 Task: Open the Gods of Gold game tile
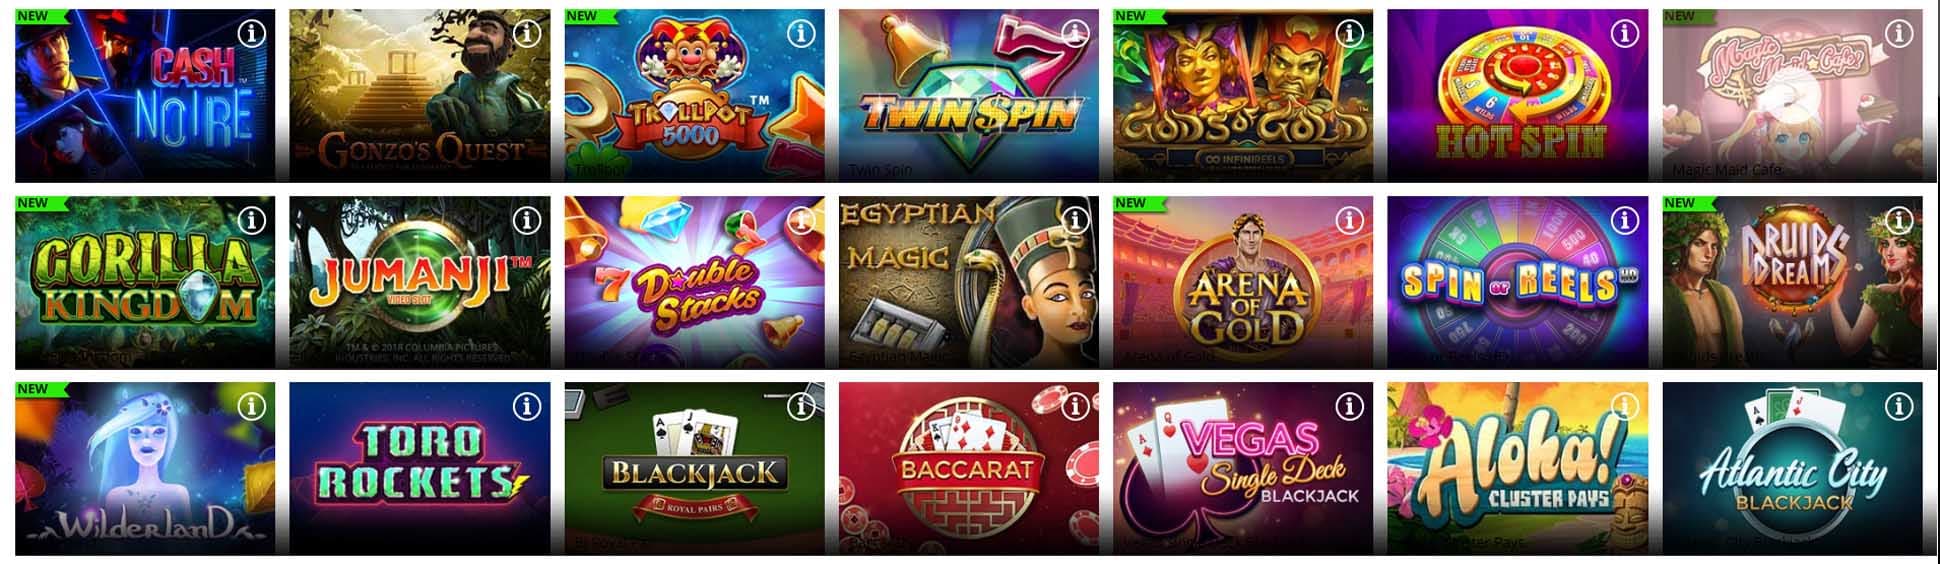(x=1243, y=96)
